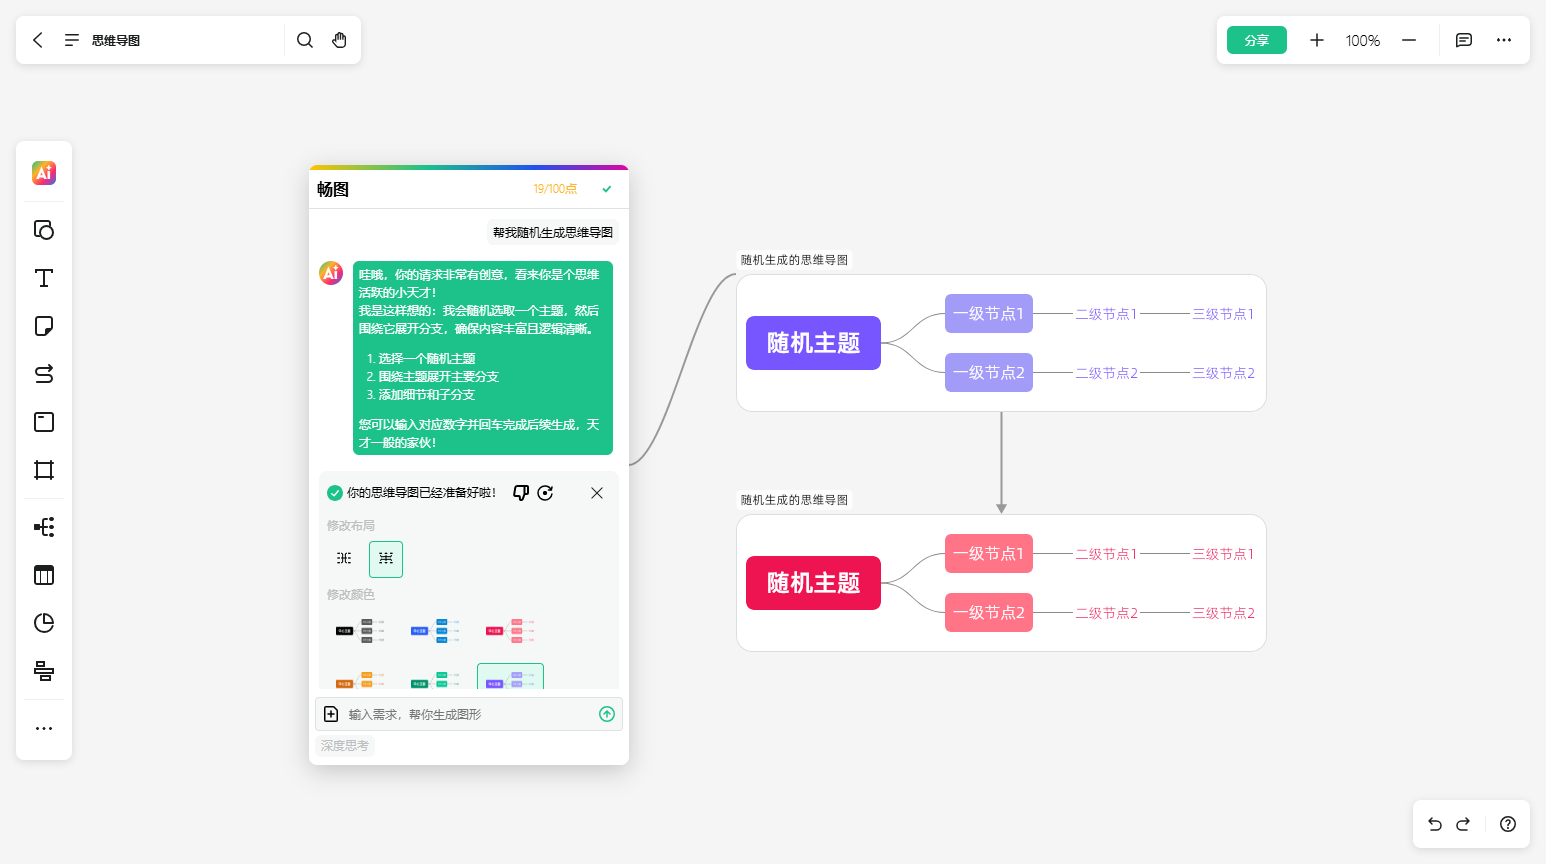Expand more tools via sidebar ellipsis

click(44, 728)
